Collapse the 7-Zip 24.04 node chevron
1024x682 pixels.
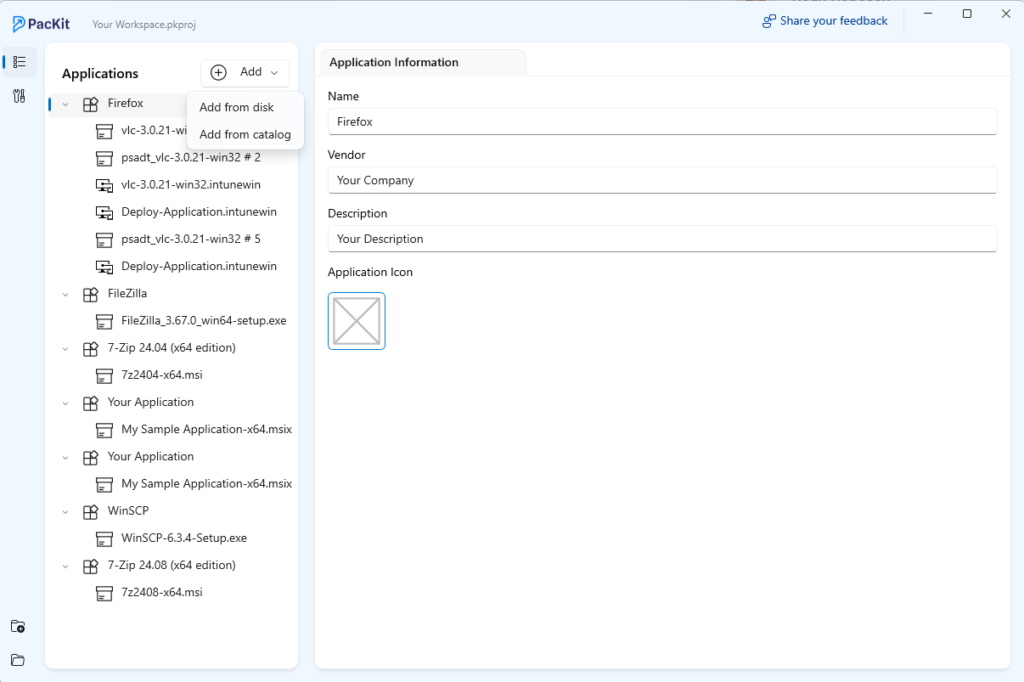[65, 349]
